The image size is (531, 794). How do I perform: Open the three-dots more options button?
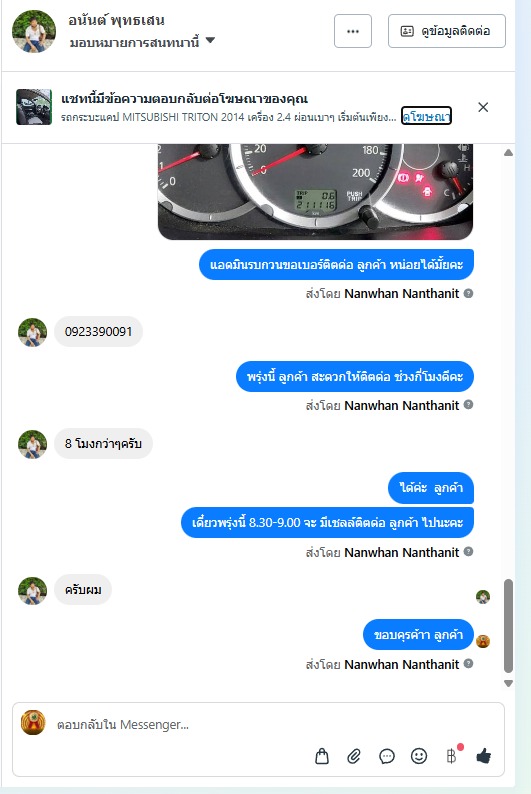click(353, 31)
